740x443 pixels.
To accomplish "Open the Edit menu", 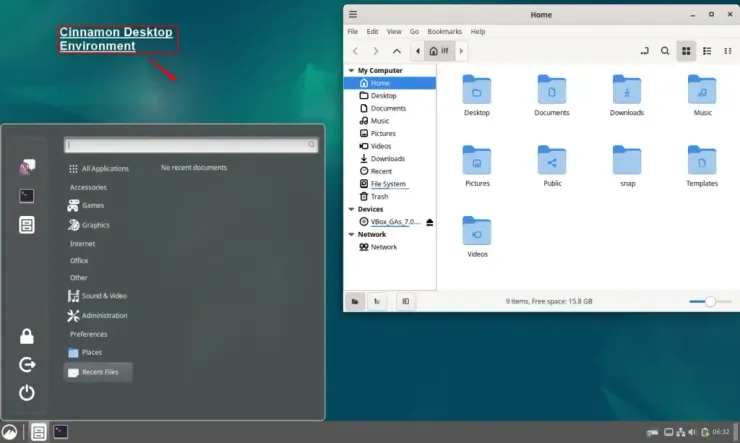I will (x=372, y=32).
